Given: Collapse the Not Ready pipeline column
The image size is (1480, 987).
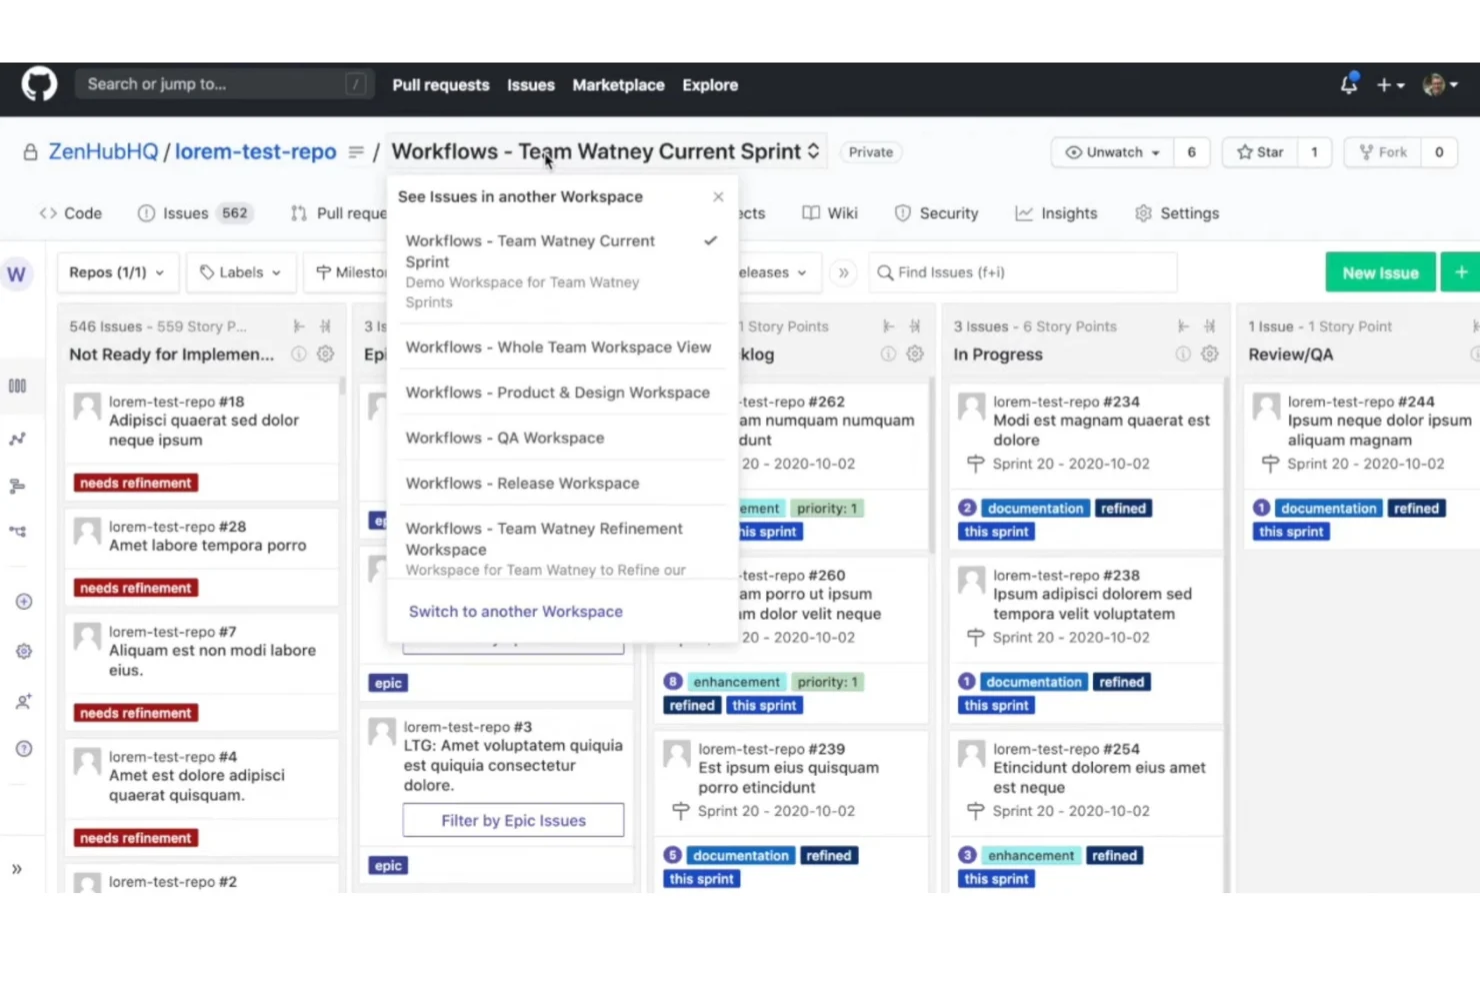Looking at the screenshot, I should (x=298, y=326).
